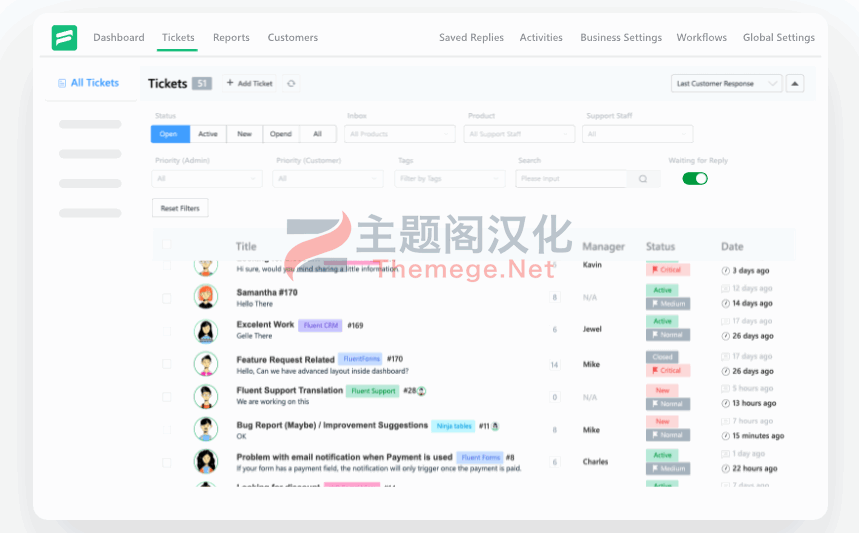Click Medium priority flag badge for Samantha ticket

click(x=668, y=303)
